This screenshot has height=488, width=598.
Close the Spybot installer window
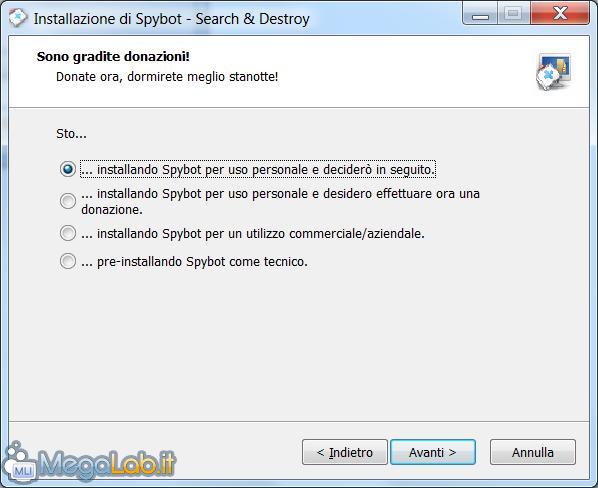click(559, 14)
